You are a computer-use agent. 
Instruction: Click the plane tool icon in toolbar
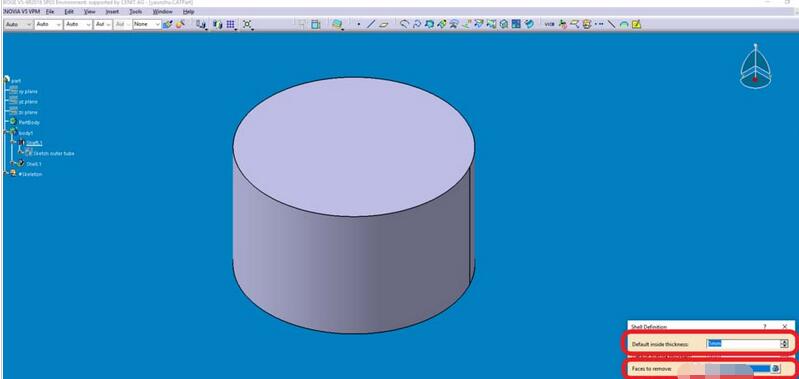pyautogui.click(x=384, y=24)
